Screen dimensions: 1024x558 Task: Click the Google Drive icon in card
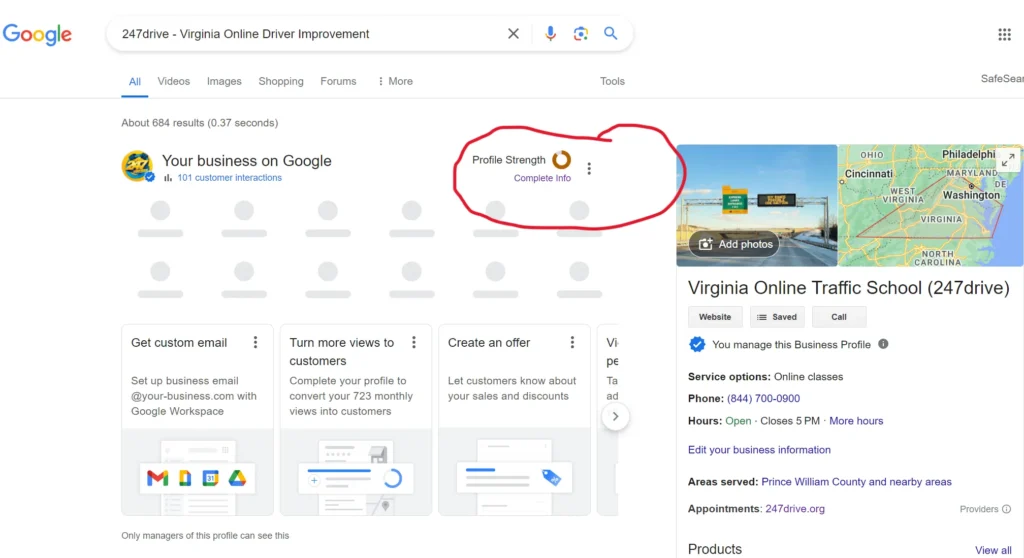tap(237, 478)
